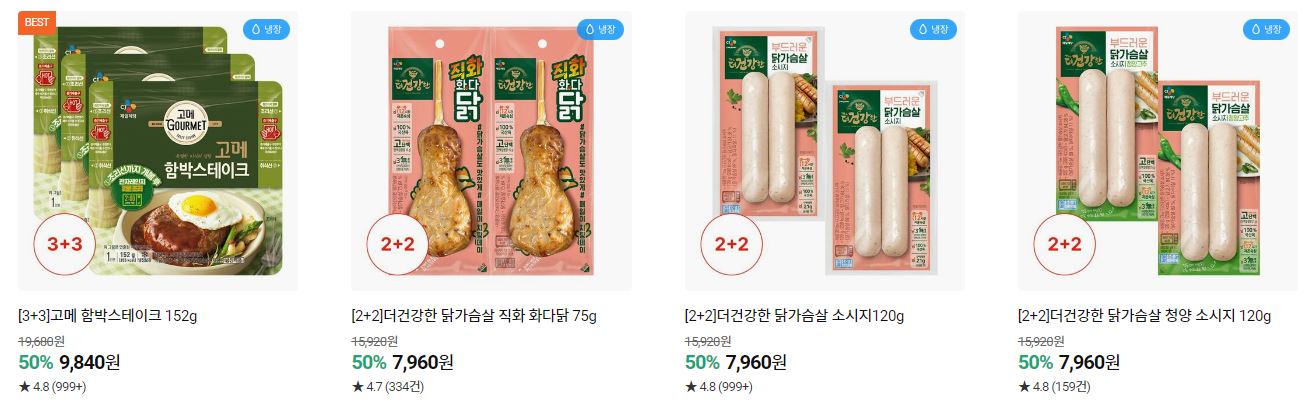Click 냉장 tag on 청양 소시지 image
The width and height of the screenshot is (1307, 416).
point(1266,30)
